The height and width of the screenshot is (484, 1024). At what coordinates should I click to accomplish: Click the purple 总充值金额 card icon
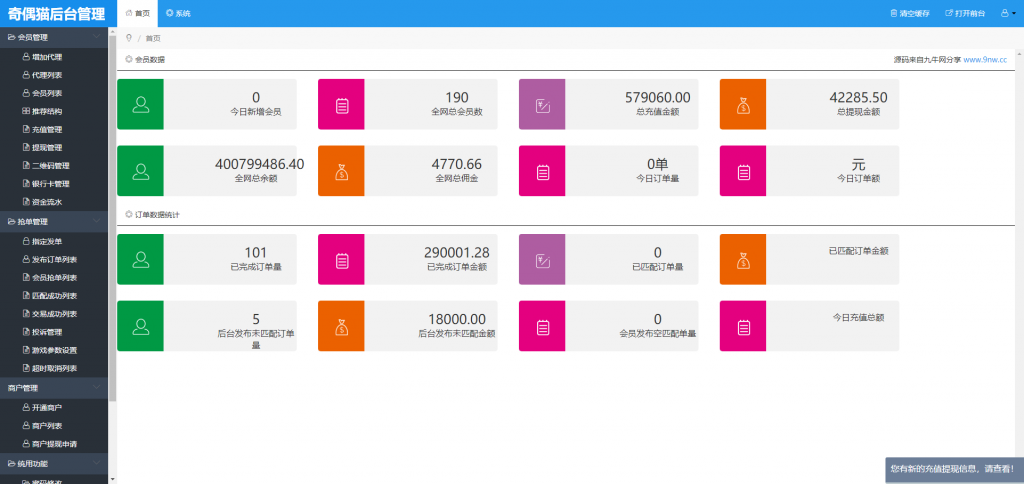tap(542, 103)
